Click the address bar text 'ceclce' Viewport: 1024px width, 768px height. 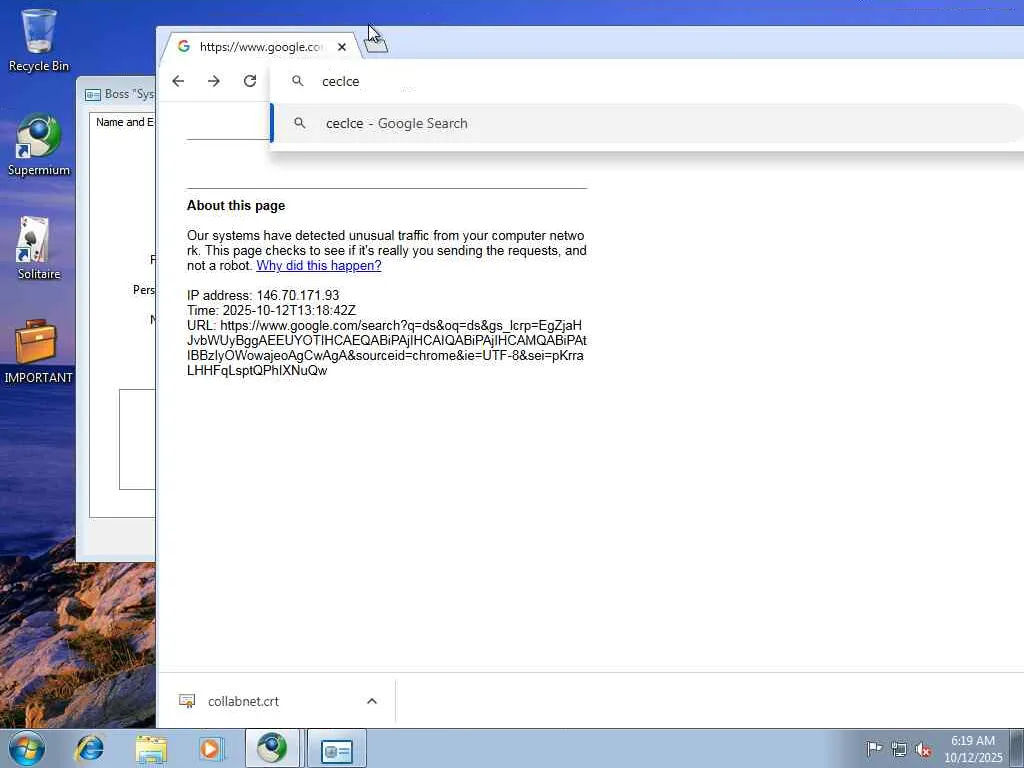[x=340, y=82]
